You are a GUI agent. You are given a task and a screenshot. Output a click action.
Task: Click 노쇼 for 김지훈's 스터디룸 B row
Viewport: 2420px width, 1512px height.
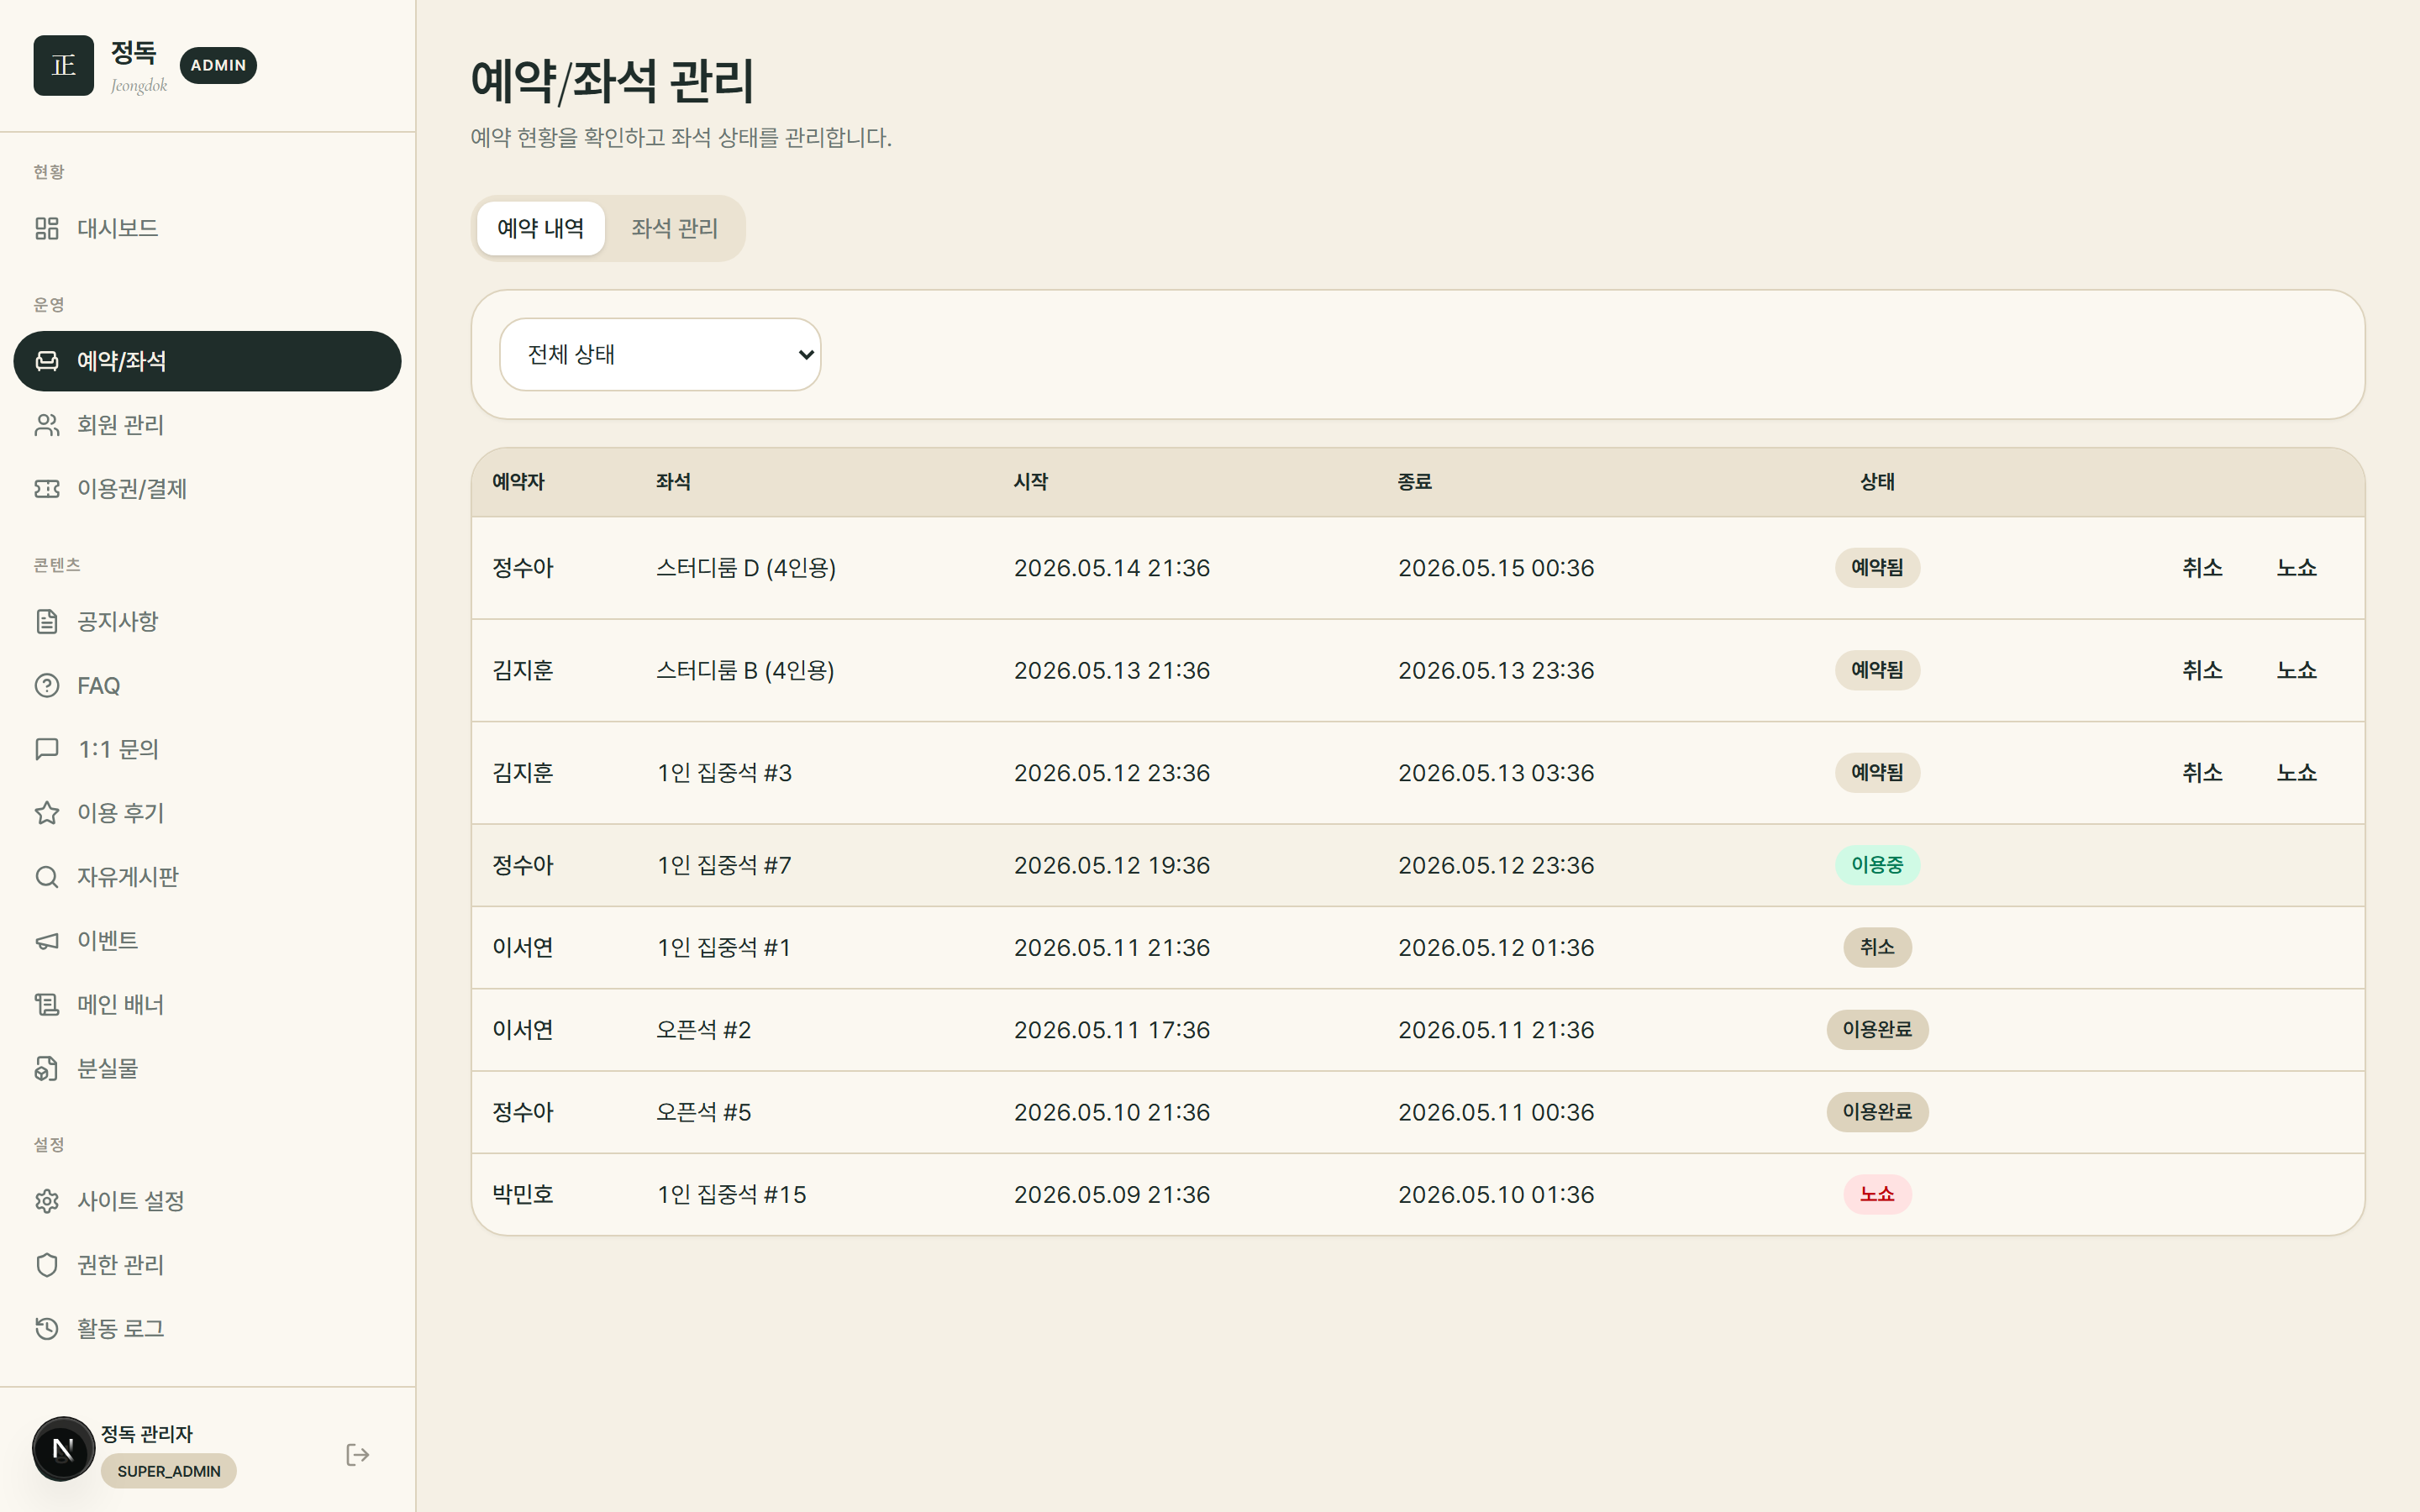coord(2296,670)
